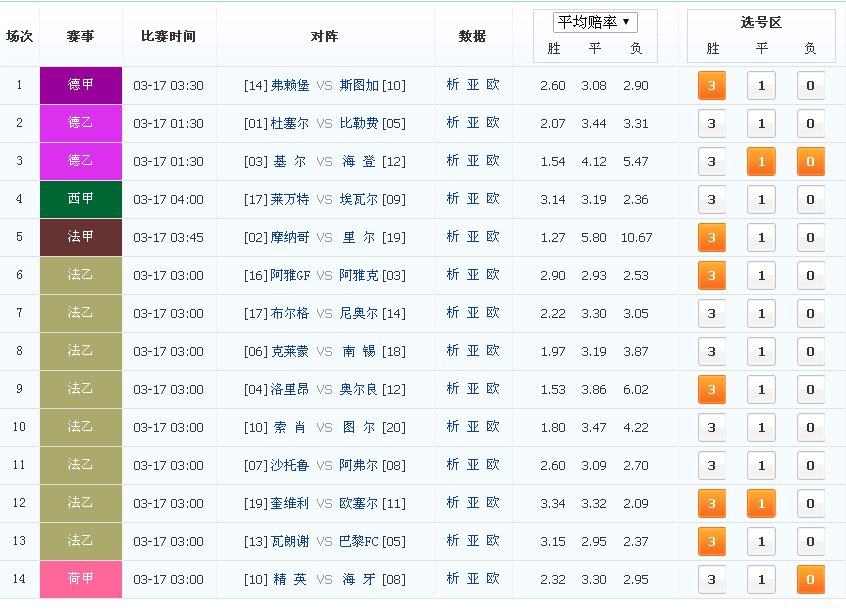This screenshot has width=846, height=616.
Task: Toggle win (3) for match 1 弗赖堡
Action: (x=712, y=85)
